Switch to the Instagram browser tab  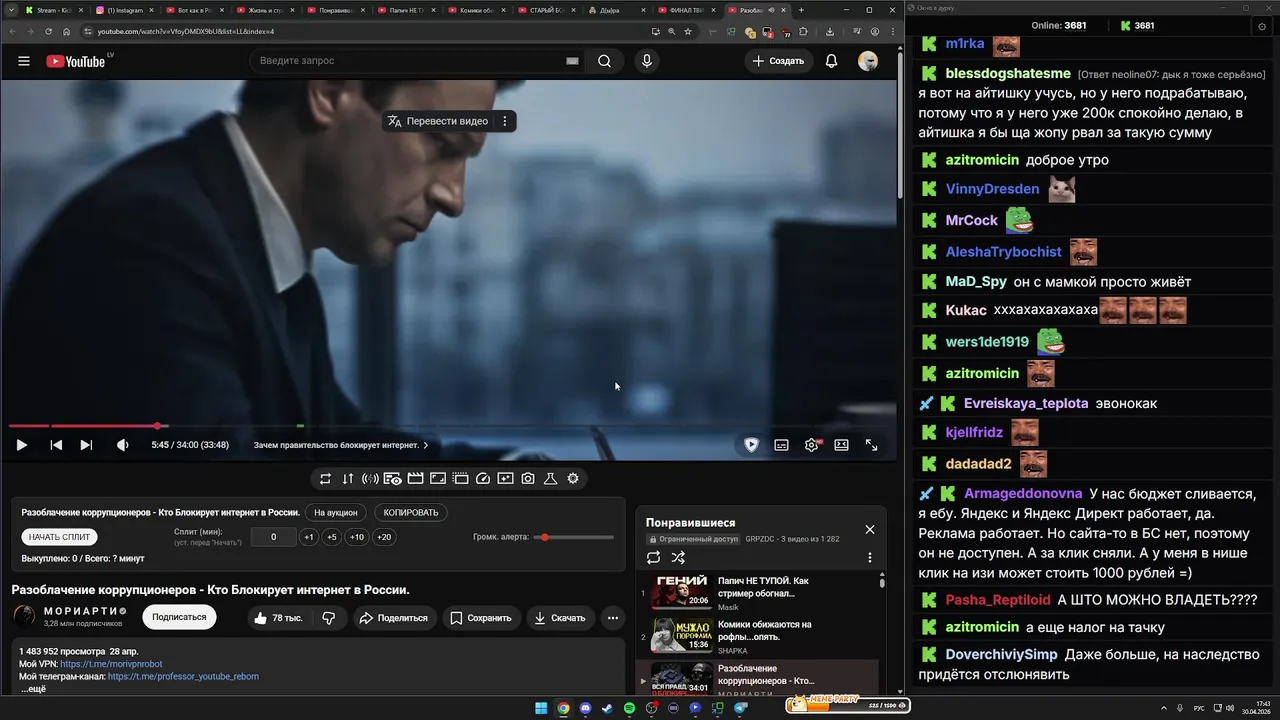(124, 10)
